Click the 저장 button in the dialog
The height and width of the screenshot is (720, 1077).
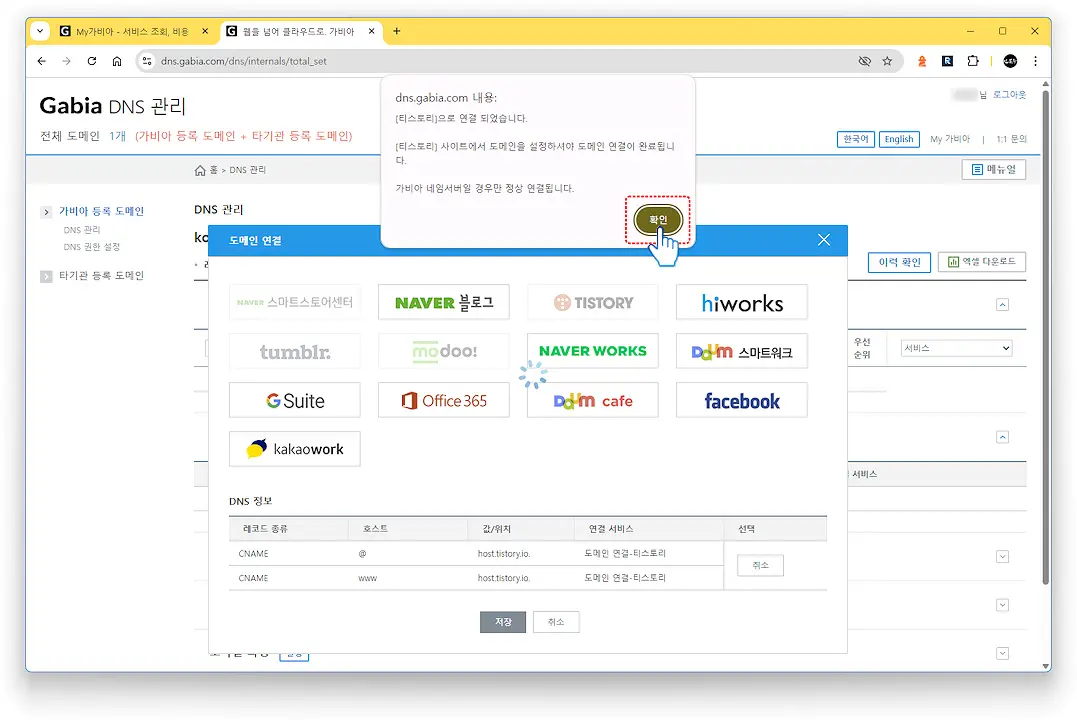click(x=503, y=622)
